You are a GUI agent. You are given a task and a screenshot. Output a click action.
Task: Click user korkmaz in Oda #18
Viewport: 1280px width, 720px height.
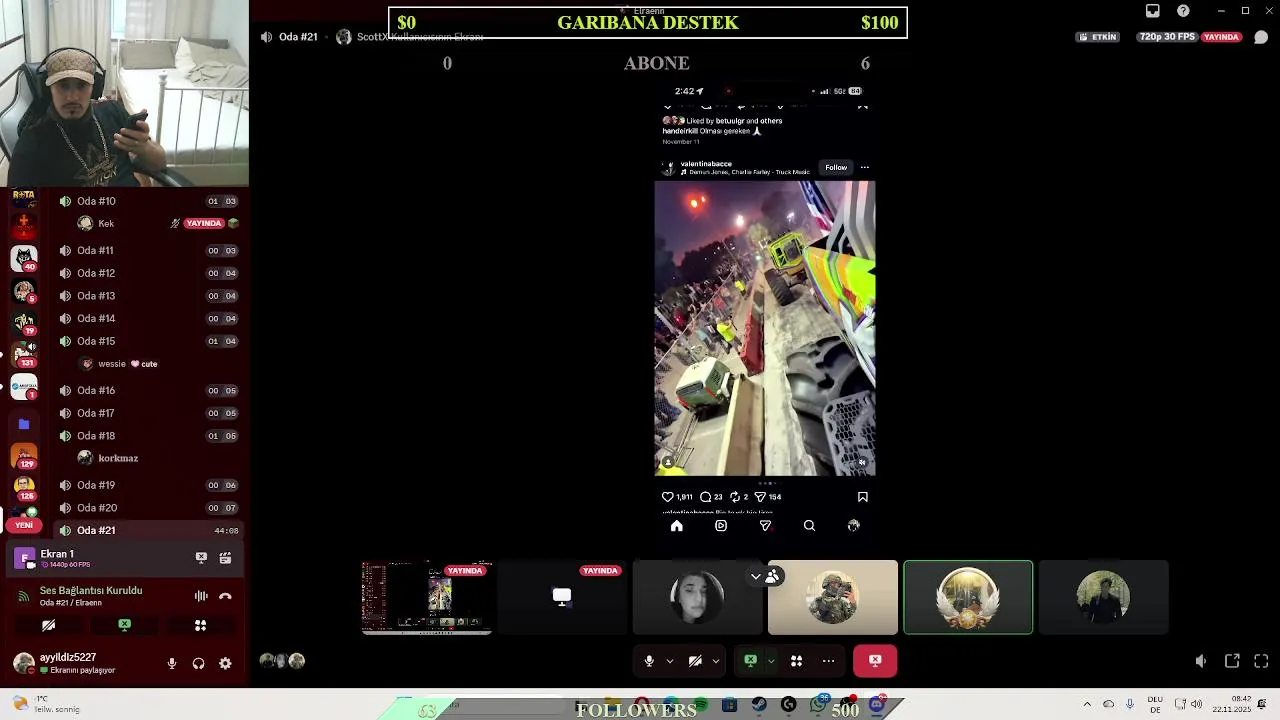click(118, 458)
